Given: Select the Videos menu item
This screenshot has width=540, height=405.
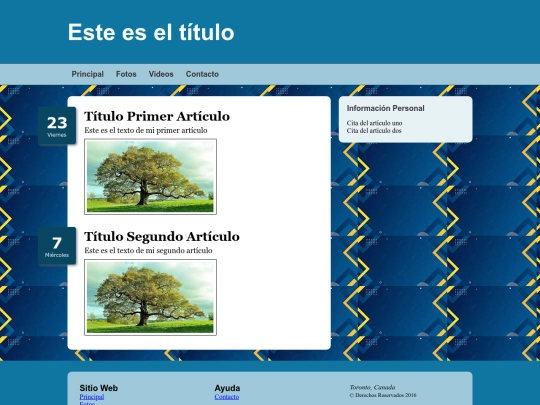Looking at the screenshot, I should [161, 74].
